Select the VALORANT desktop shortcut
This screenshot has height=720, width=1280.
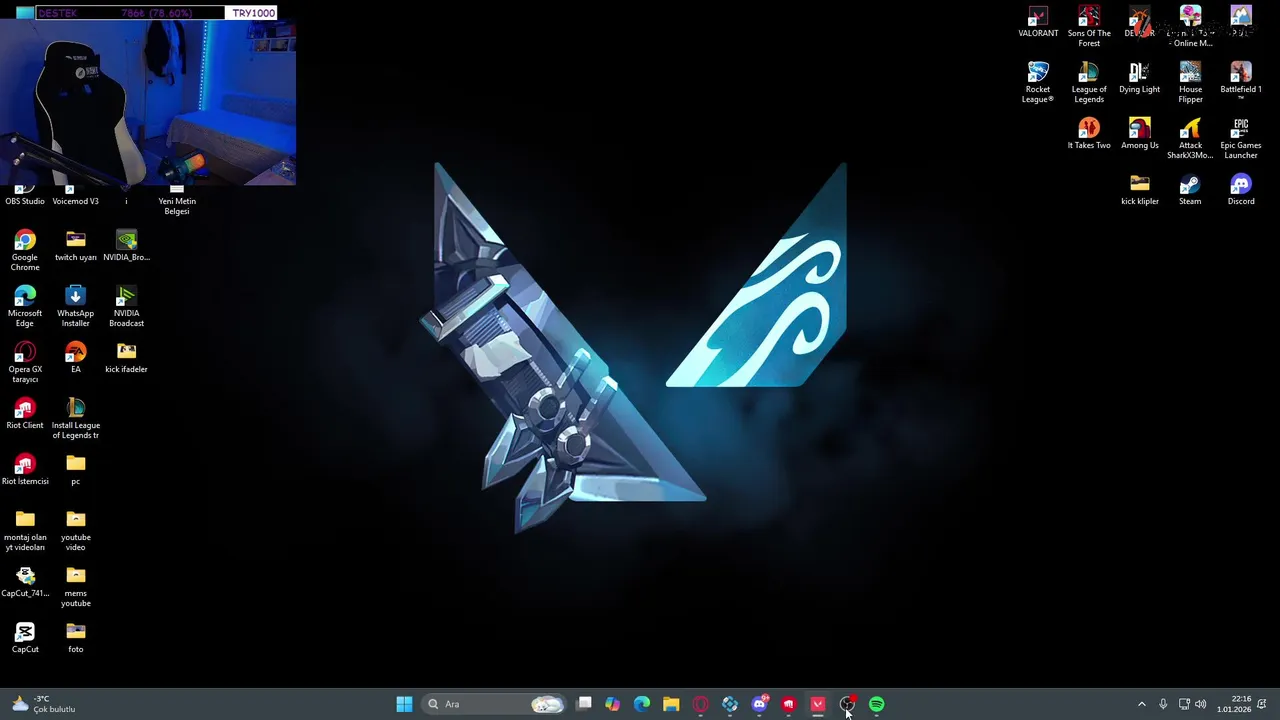coord(1038,23)
